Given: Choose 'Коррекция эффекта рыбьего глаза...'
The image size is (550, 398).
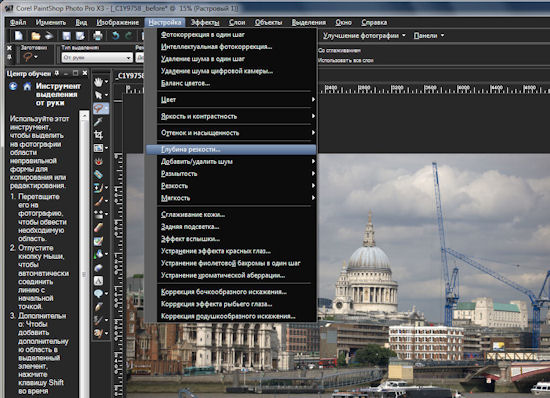Looking at the screenshot, I should pos(231,304).
